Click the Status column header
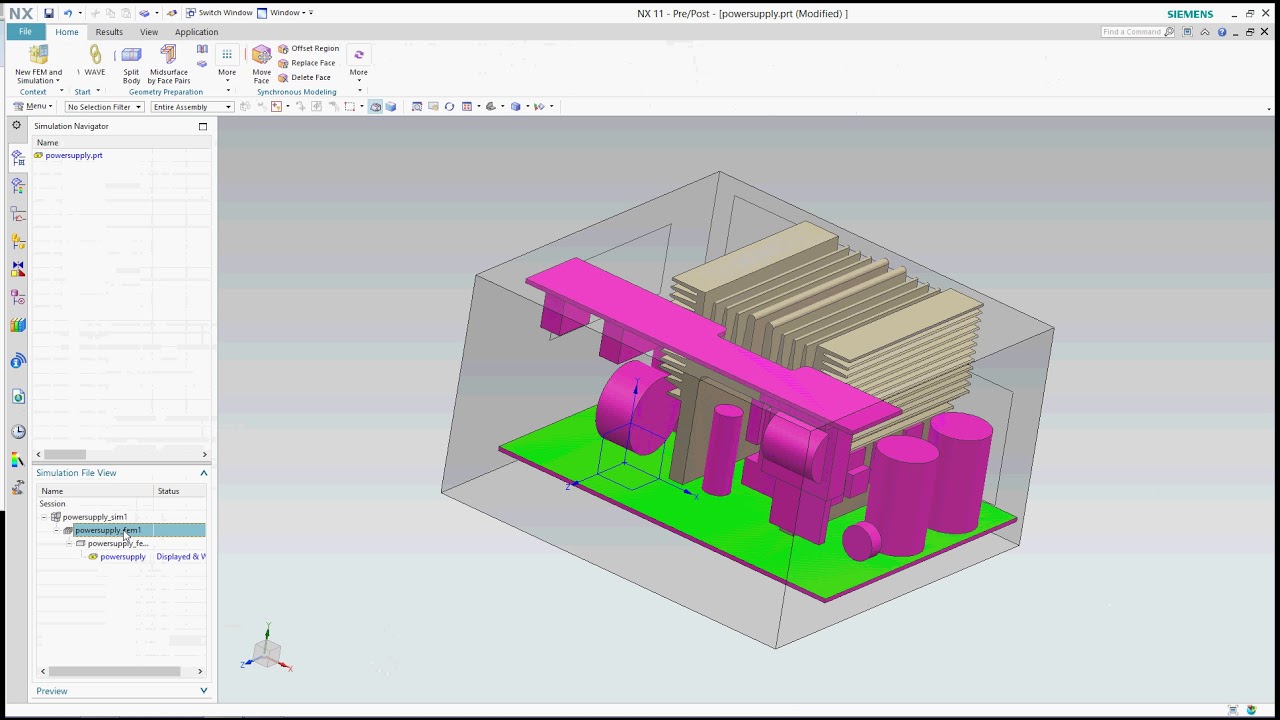 click(180, 491)
